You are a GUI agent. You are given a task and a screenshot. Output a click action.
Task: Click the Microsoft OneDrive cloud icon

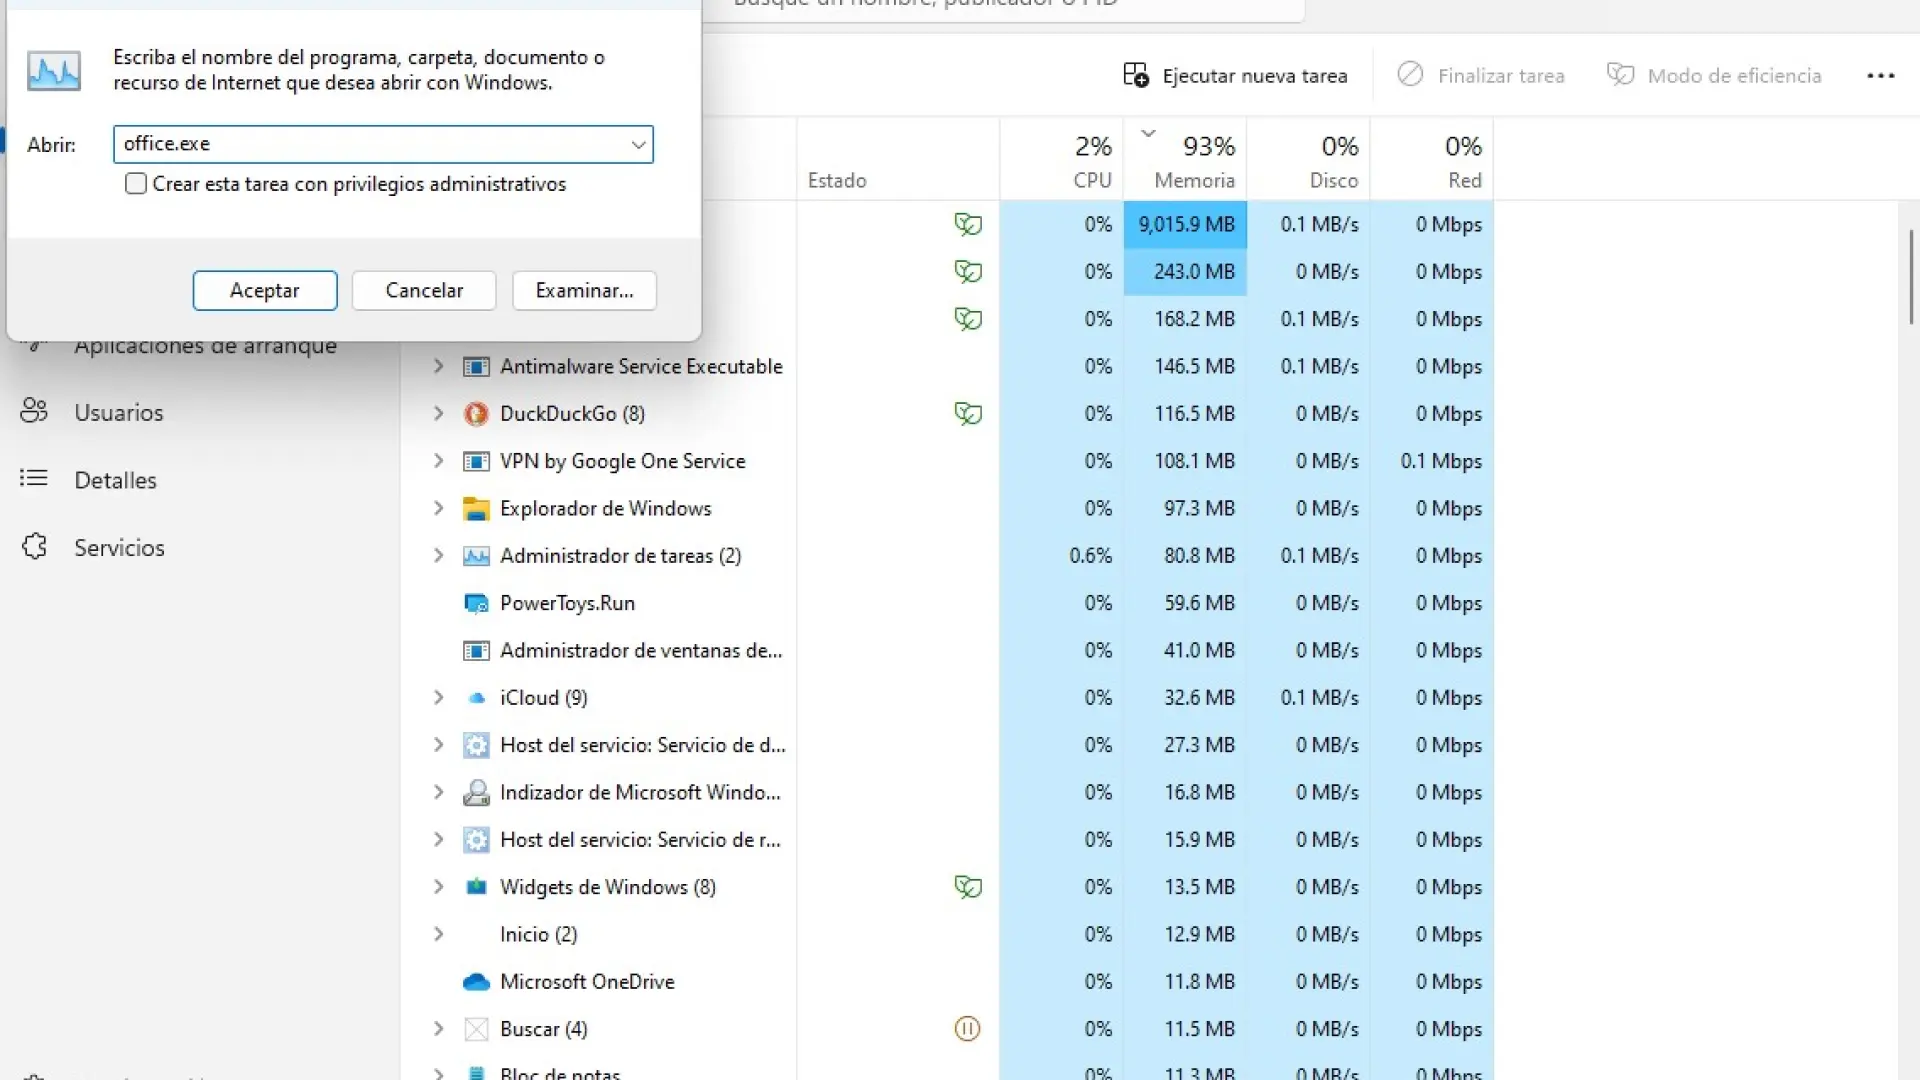476,982
